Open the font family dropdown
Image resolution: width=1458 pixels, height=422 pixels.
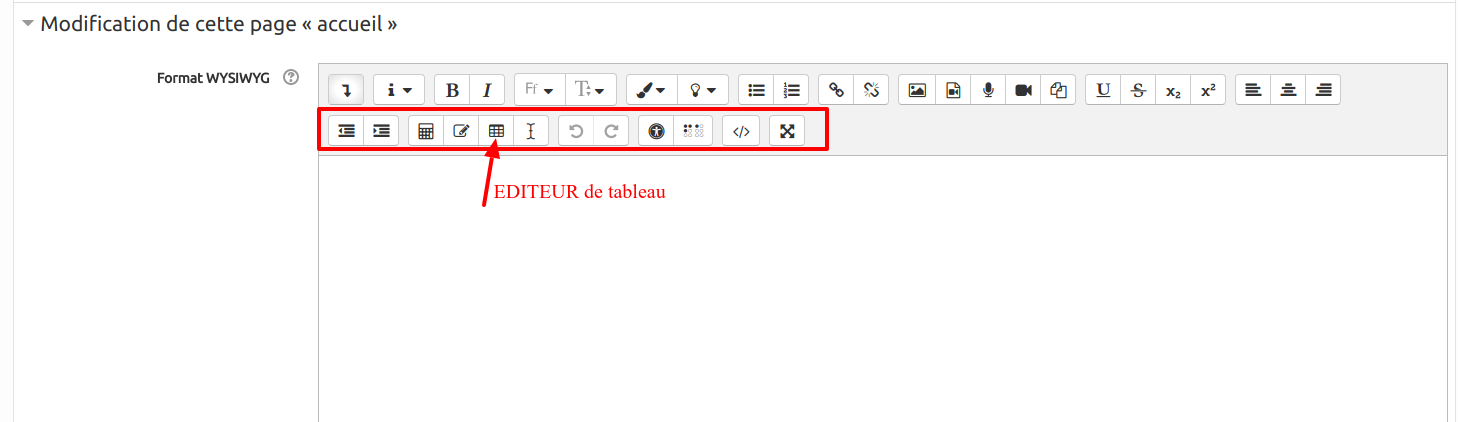(540, 90)
